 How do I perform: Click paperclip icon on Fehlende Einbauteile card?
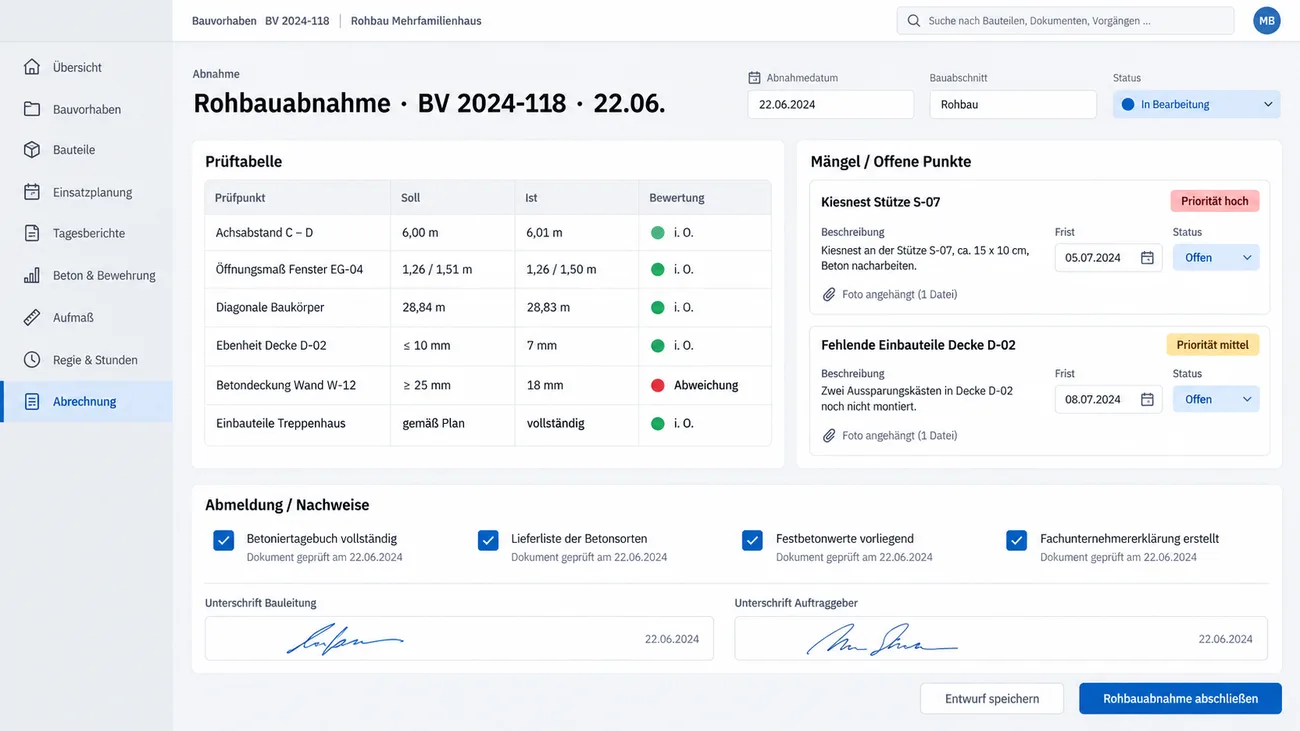[x=829, y=435]
